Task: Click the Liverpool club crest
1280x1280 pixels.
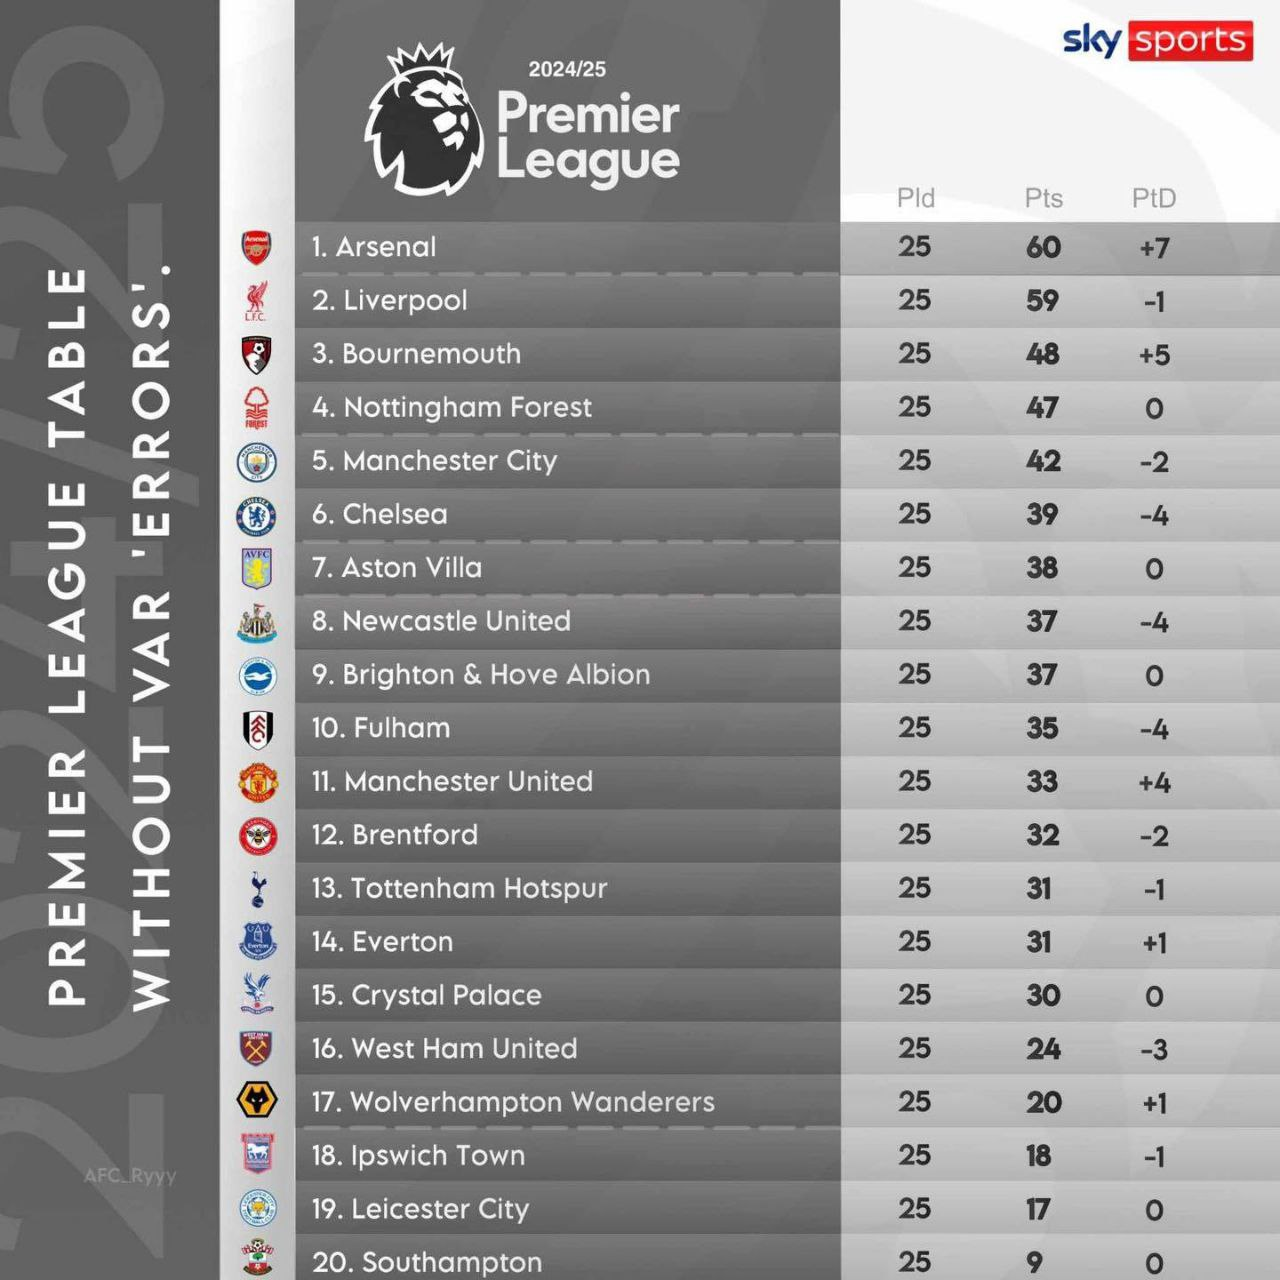Action: (256, 301)
